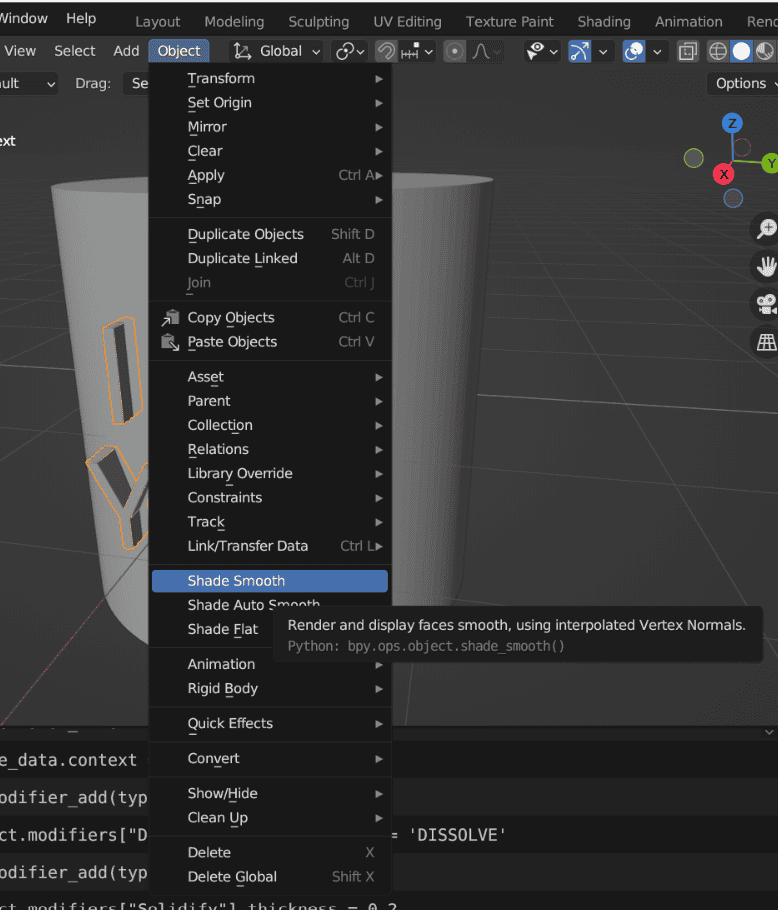
Task: Open the Track submenu
Action: (270, 522)
